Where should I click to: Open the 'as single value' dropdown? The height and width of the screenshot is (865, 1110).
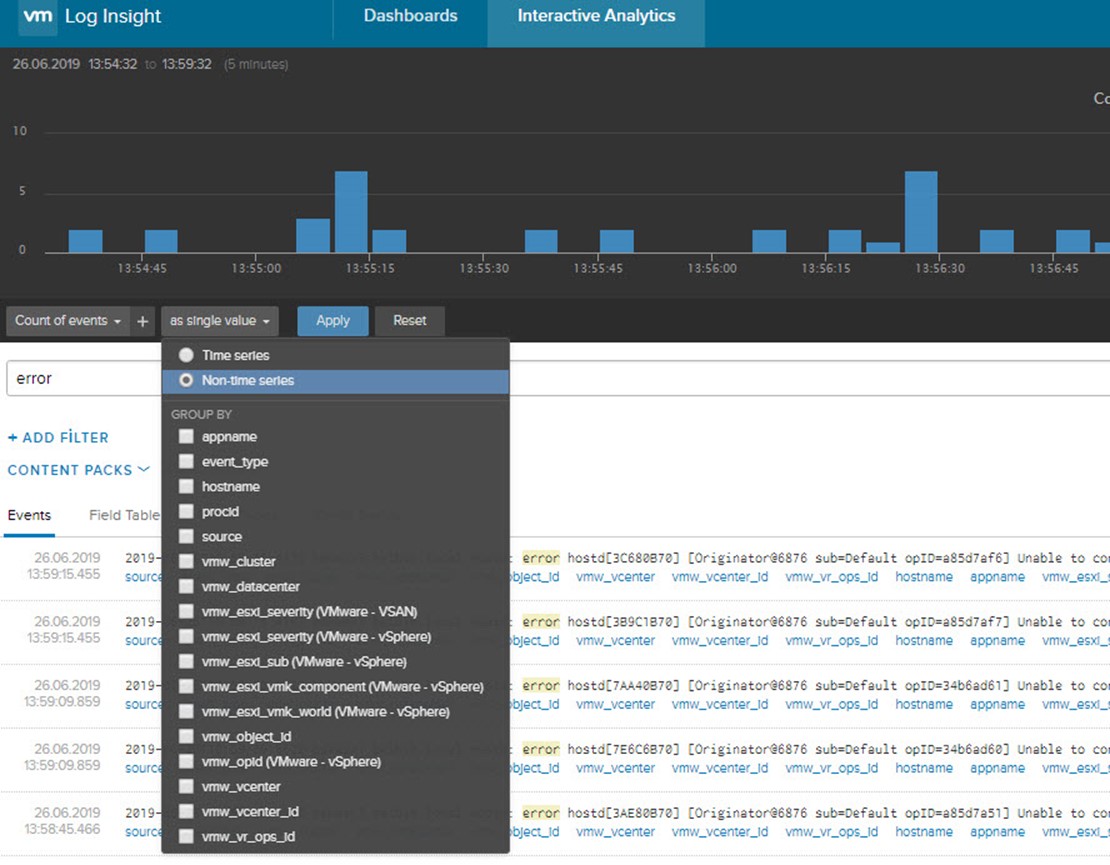(x=219, y=321)
